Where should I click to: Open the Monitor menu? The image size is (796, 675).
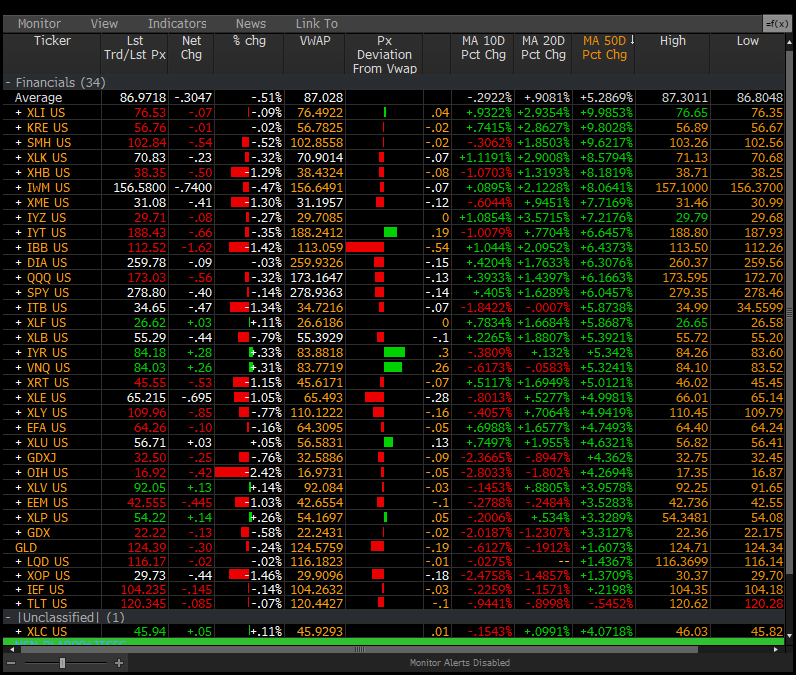tap(39, 23)
